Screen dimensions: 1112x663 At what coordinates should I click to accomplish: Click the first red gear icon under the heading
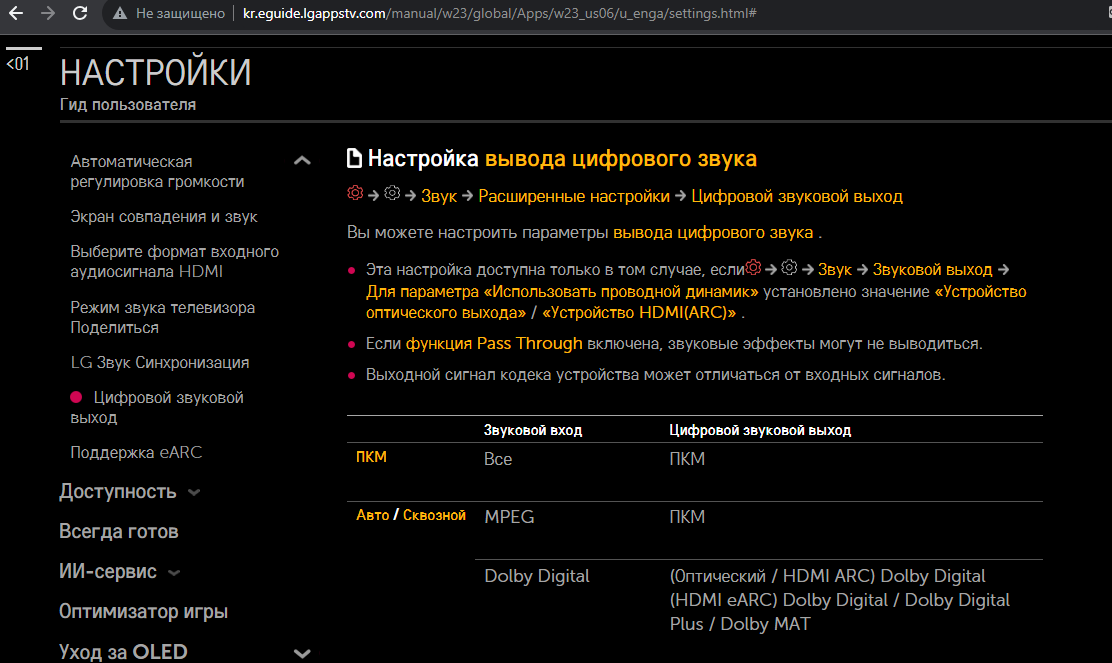tap(355, 195)
